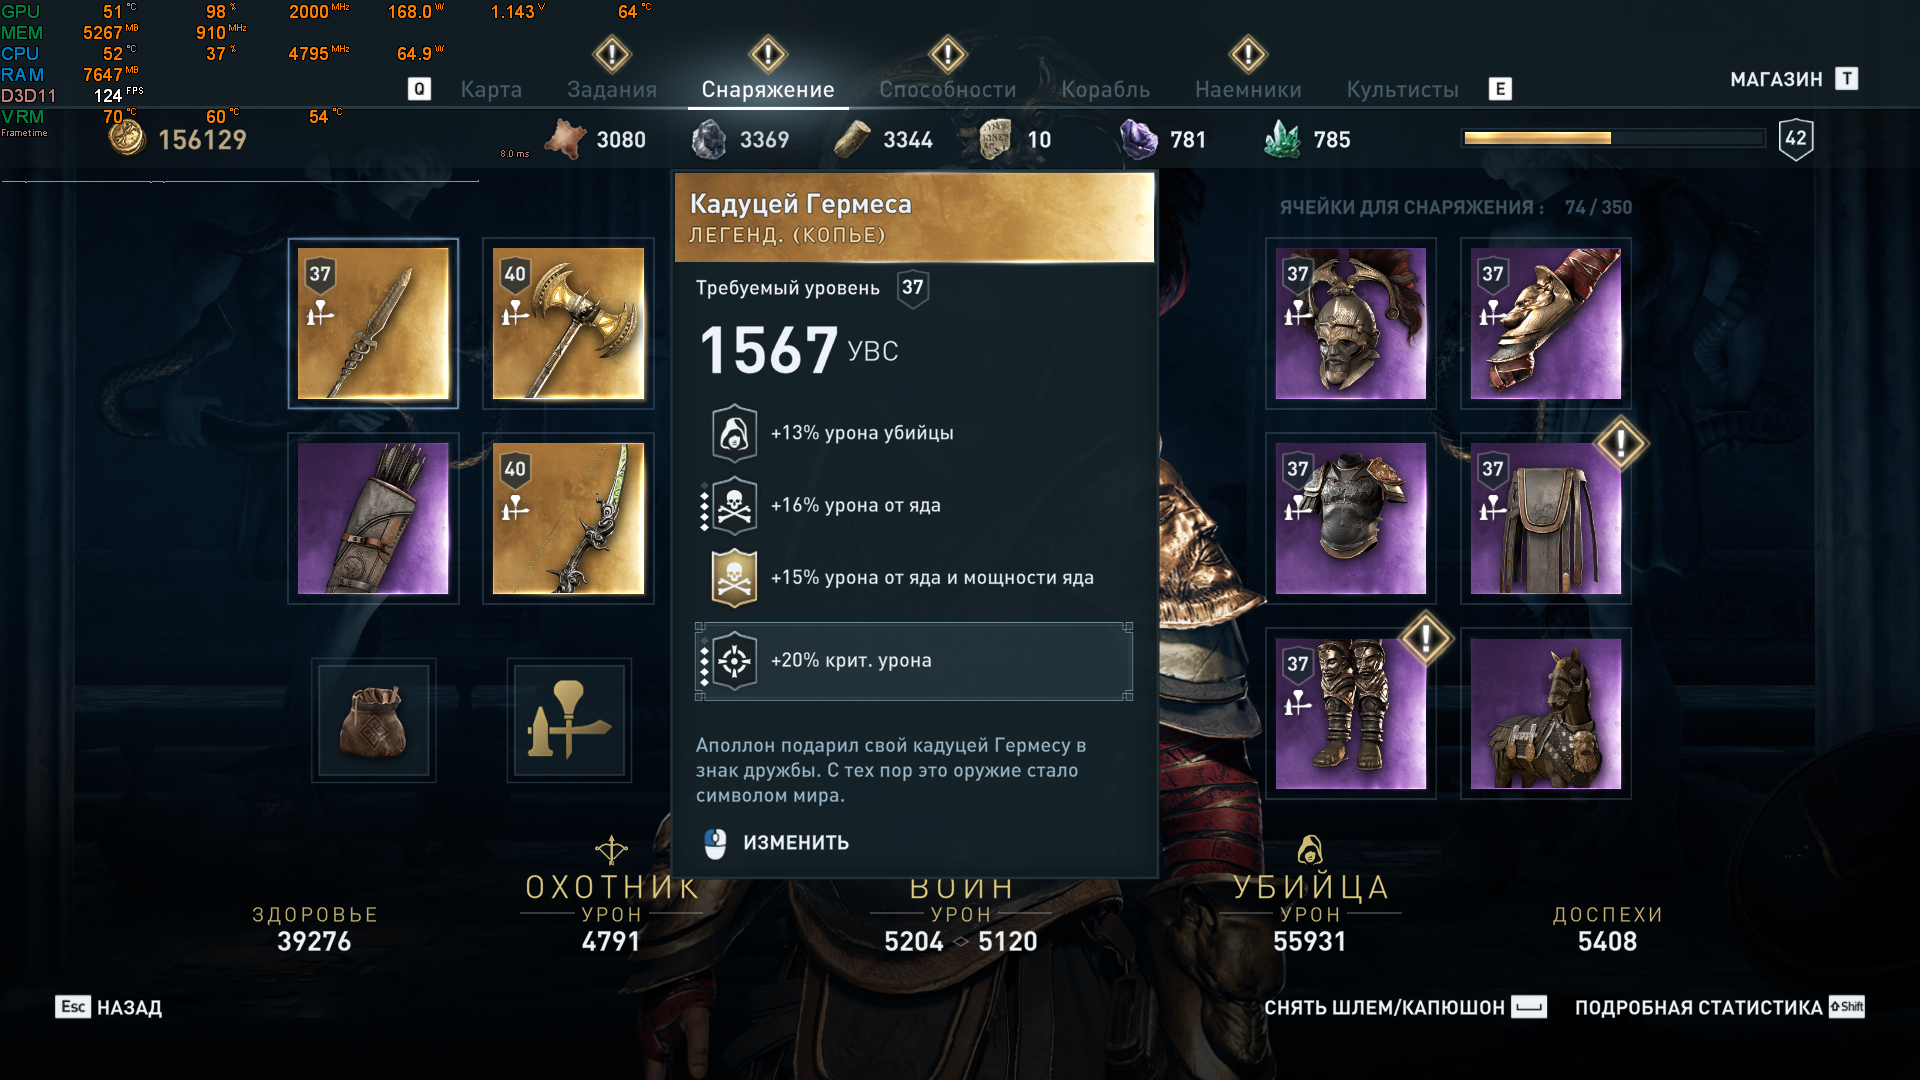Open the leather pouch inventory icon
This screenshot has width=1920, height=1080.
coord(373,720)
